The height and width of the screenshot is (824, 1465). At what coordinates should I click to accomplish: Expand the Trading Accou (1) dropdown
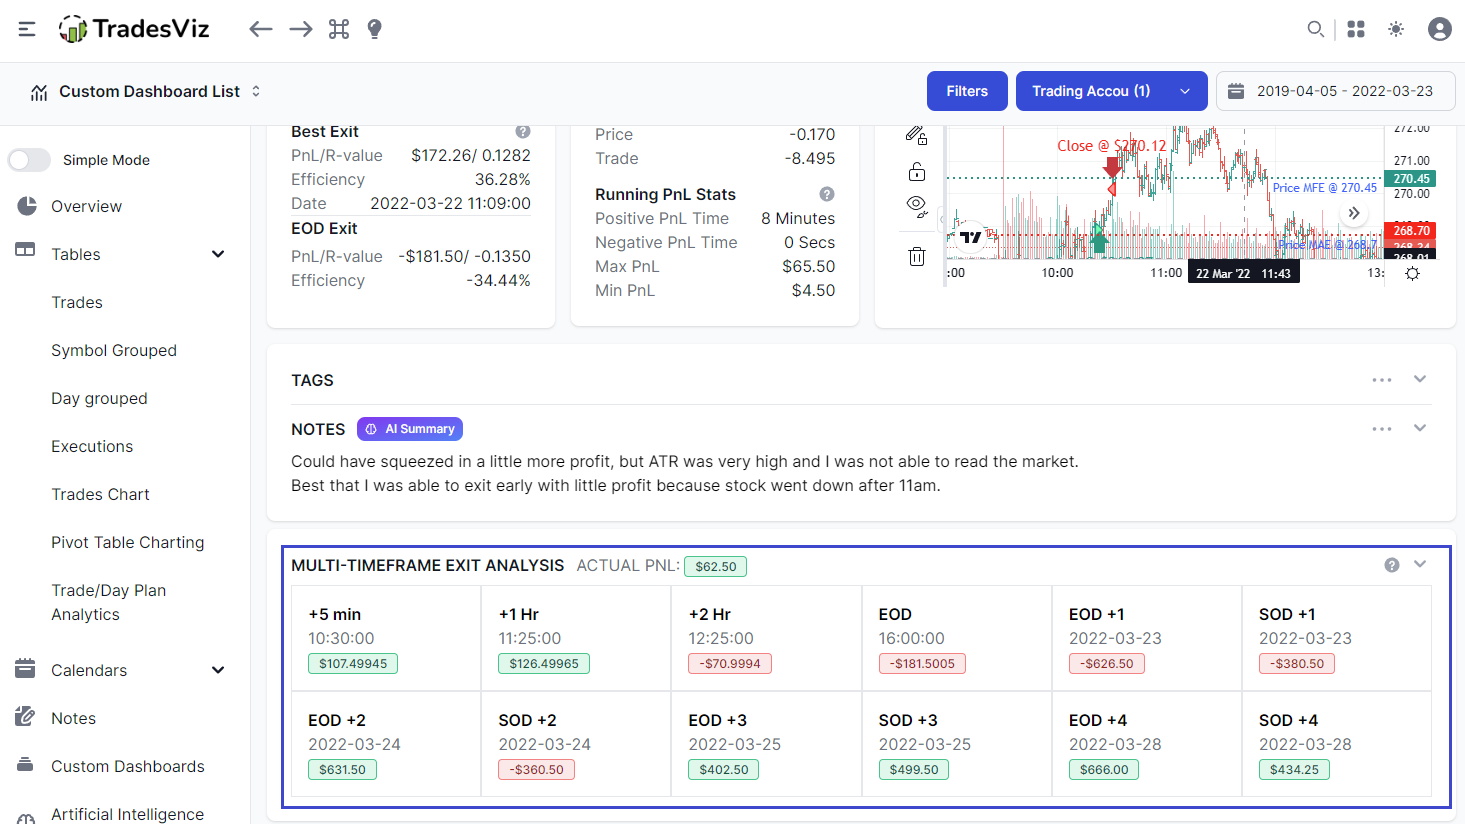[1111, 91]
